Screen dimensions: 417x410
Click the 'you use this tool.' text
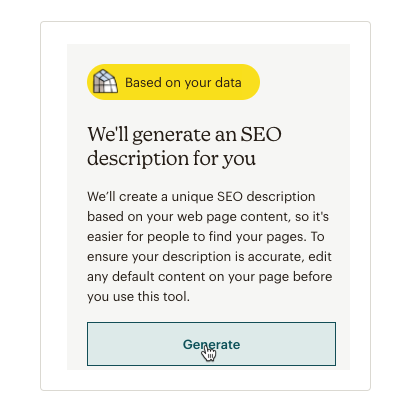(x=138, y=297)
